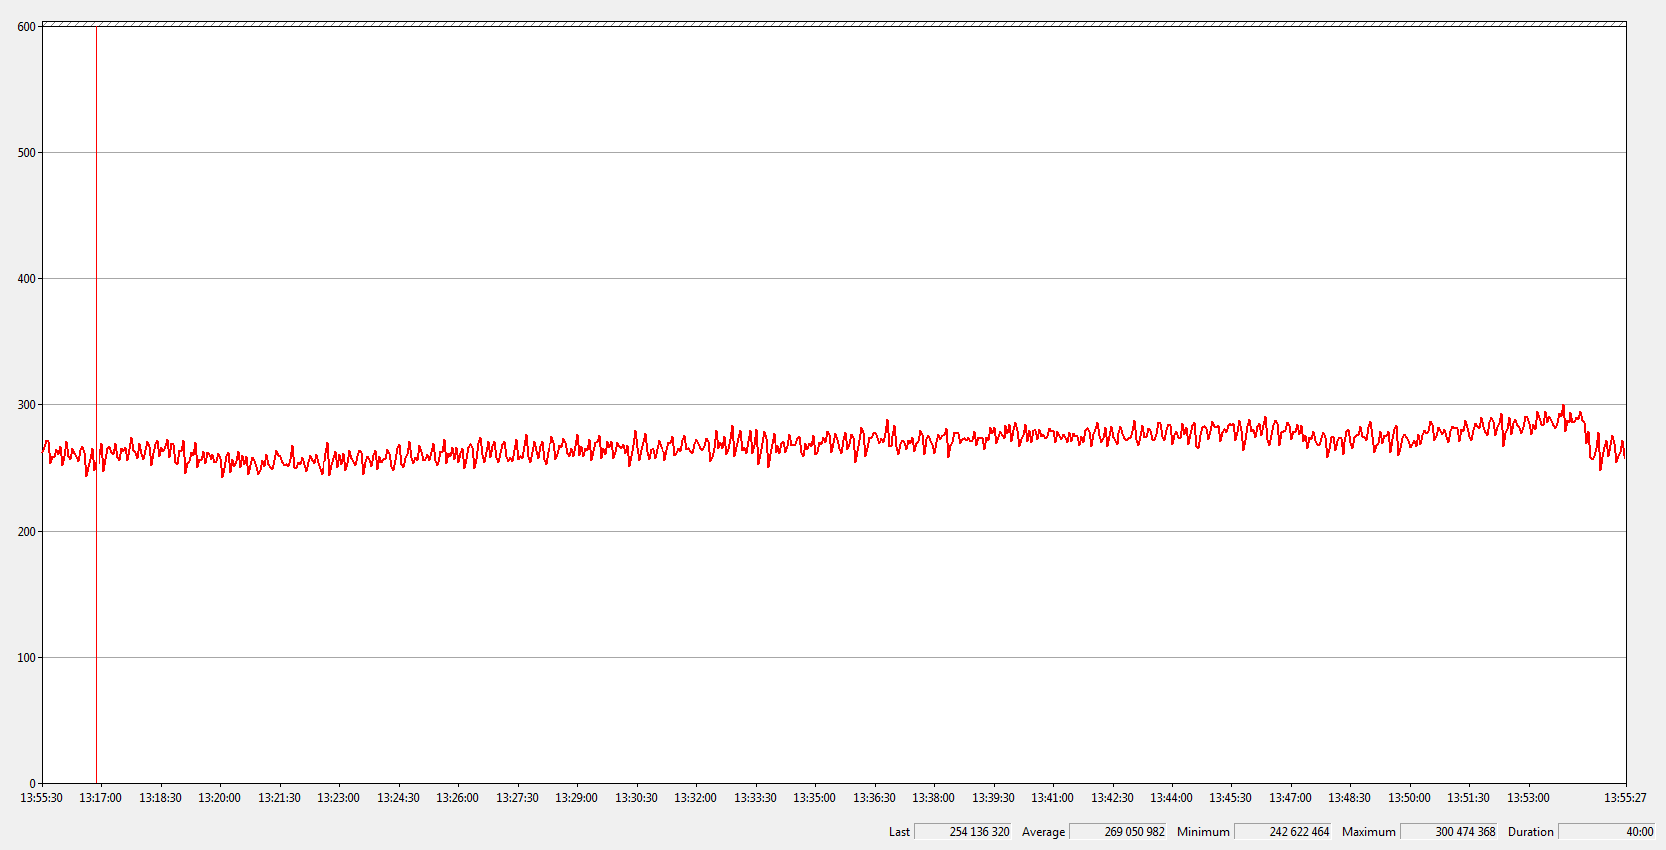Viewport: 1666px width, 850px height.
Task: Click the 13:55:30 time axis label
Action: click(41, 798)
